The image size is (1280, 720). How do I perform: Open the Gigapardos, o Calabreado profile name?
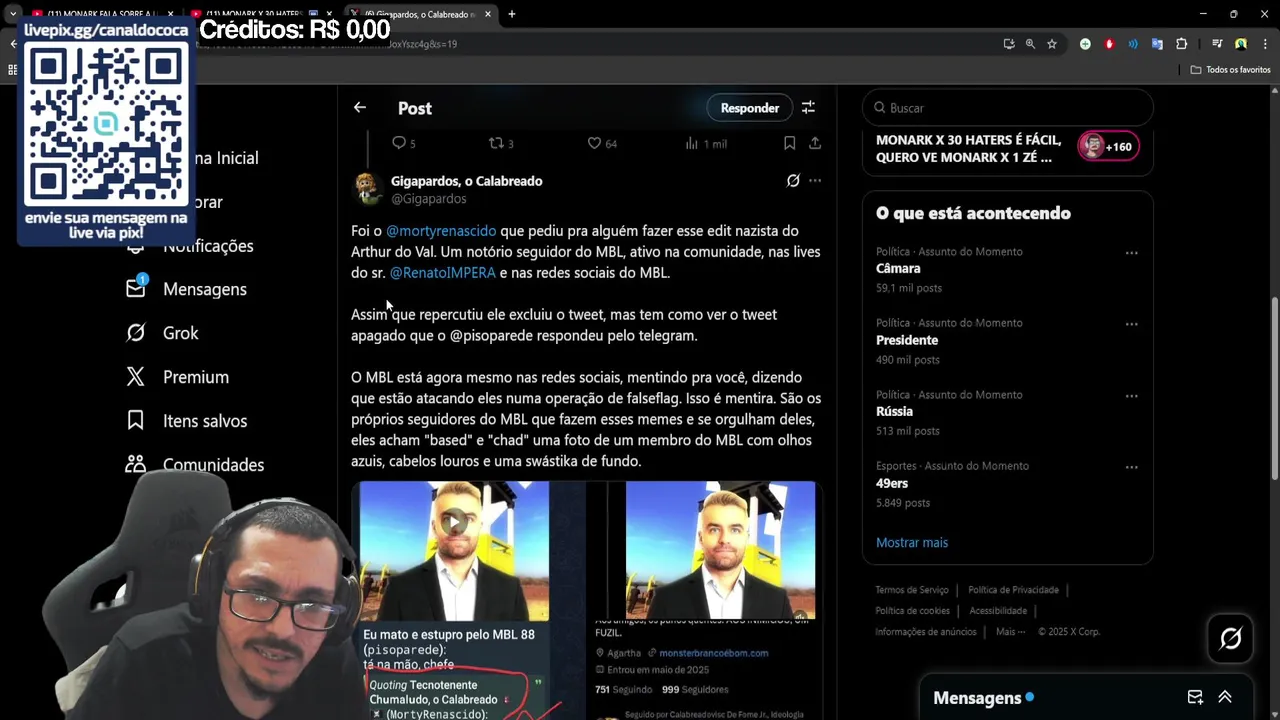click(x=466, y=181)
